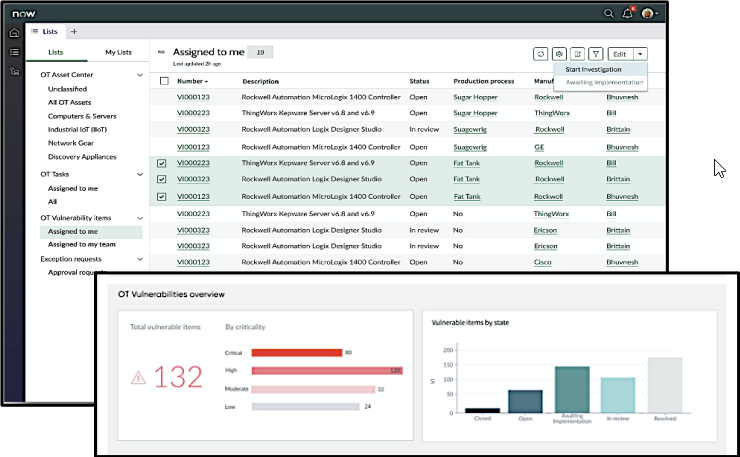Image resolution: width=740 pixels, height=457 pixels.
Task: Open the user avatar menu
Action: tap(649, 13)
